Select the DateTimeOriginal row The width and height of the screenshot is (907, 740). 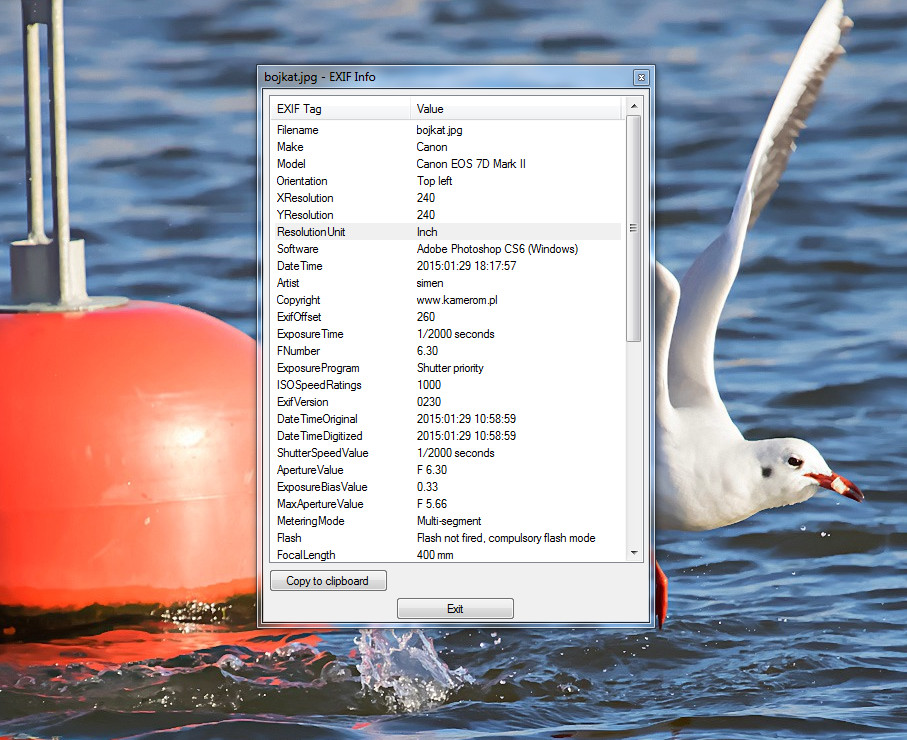(446, 419)
